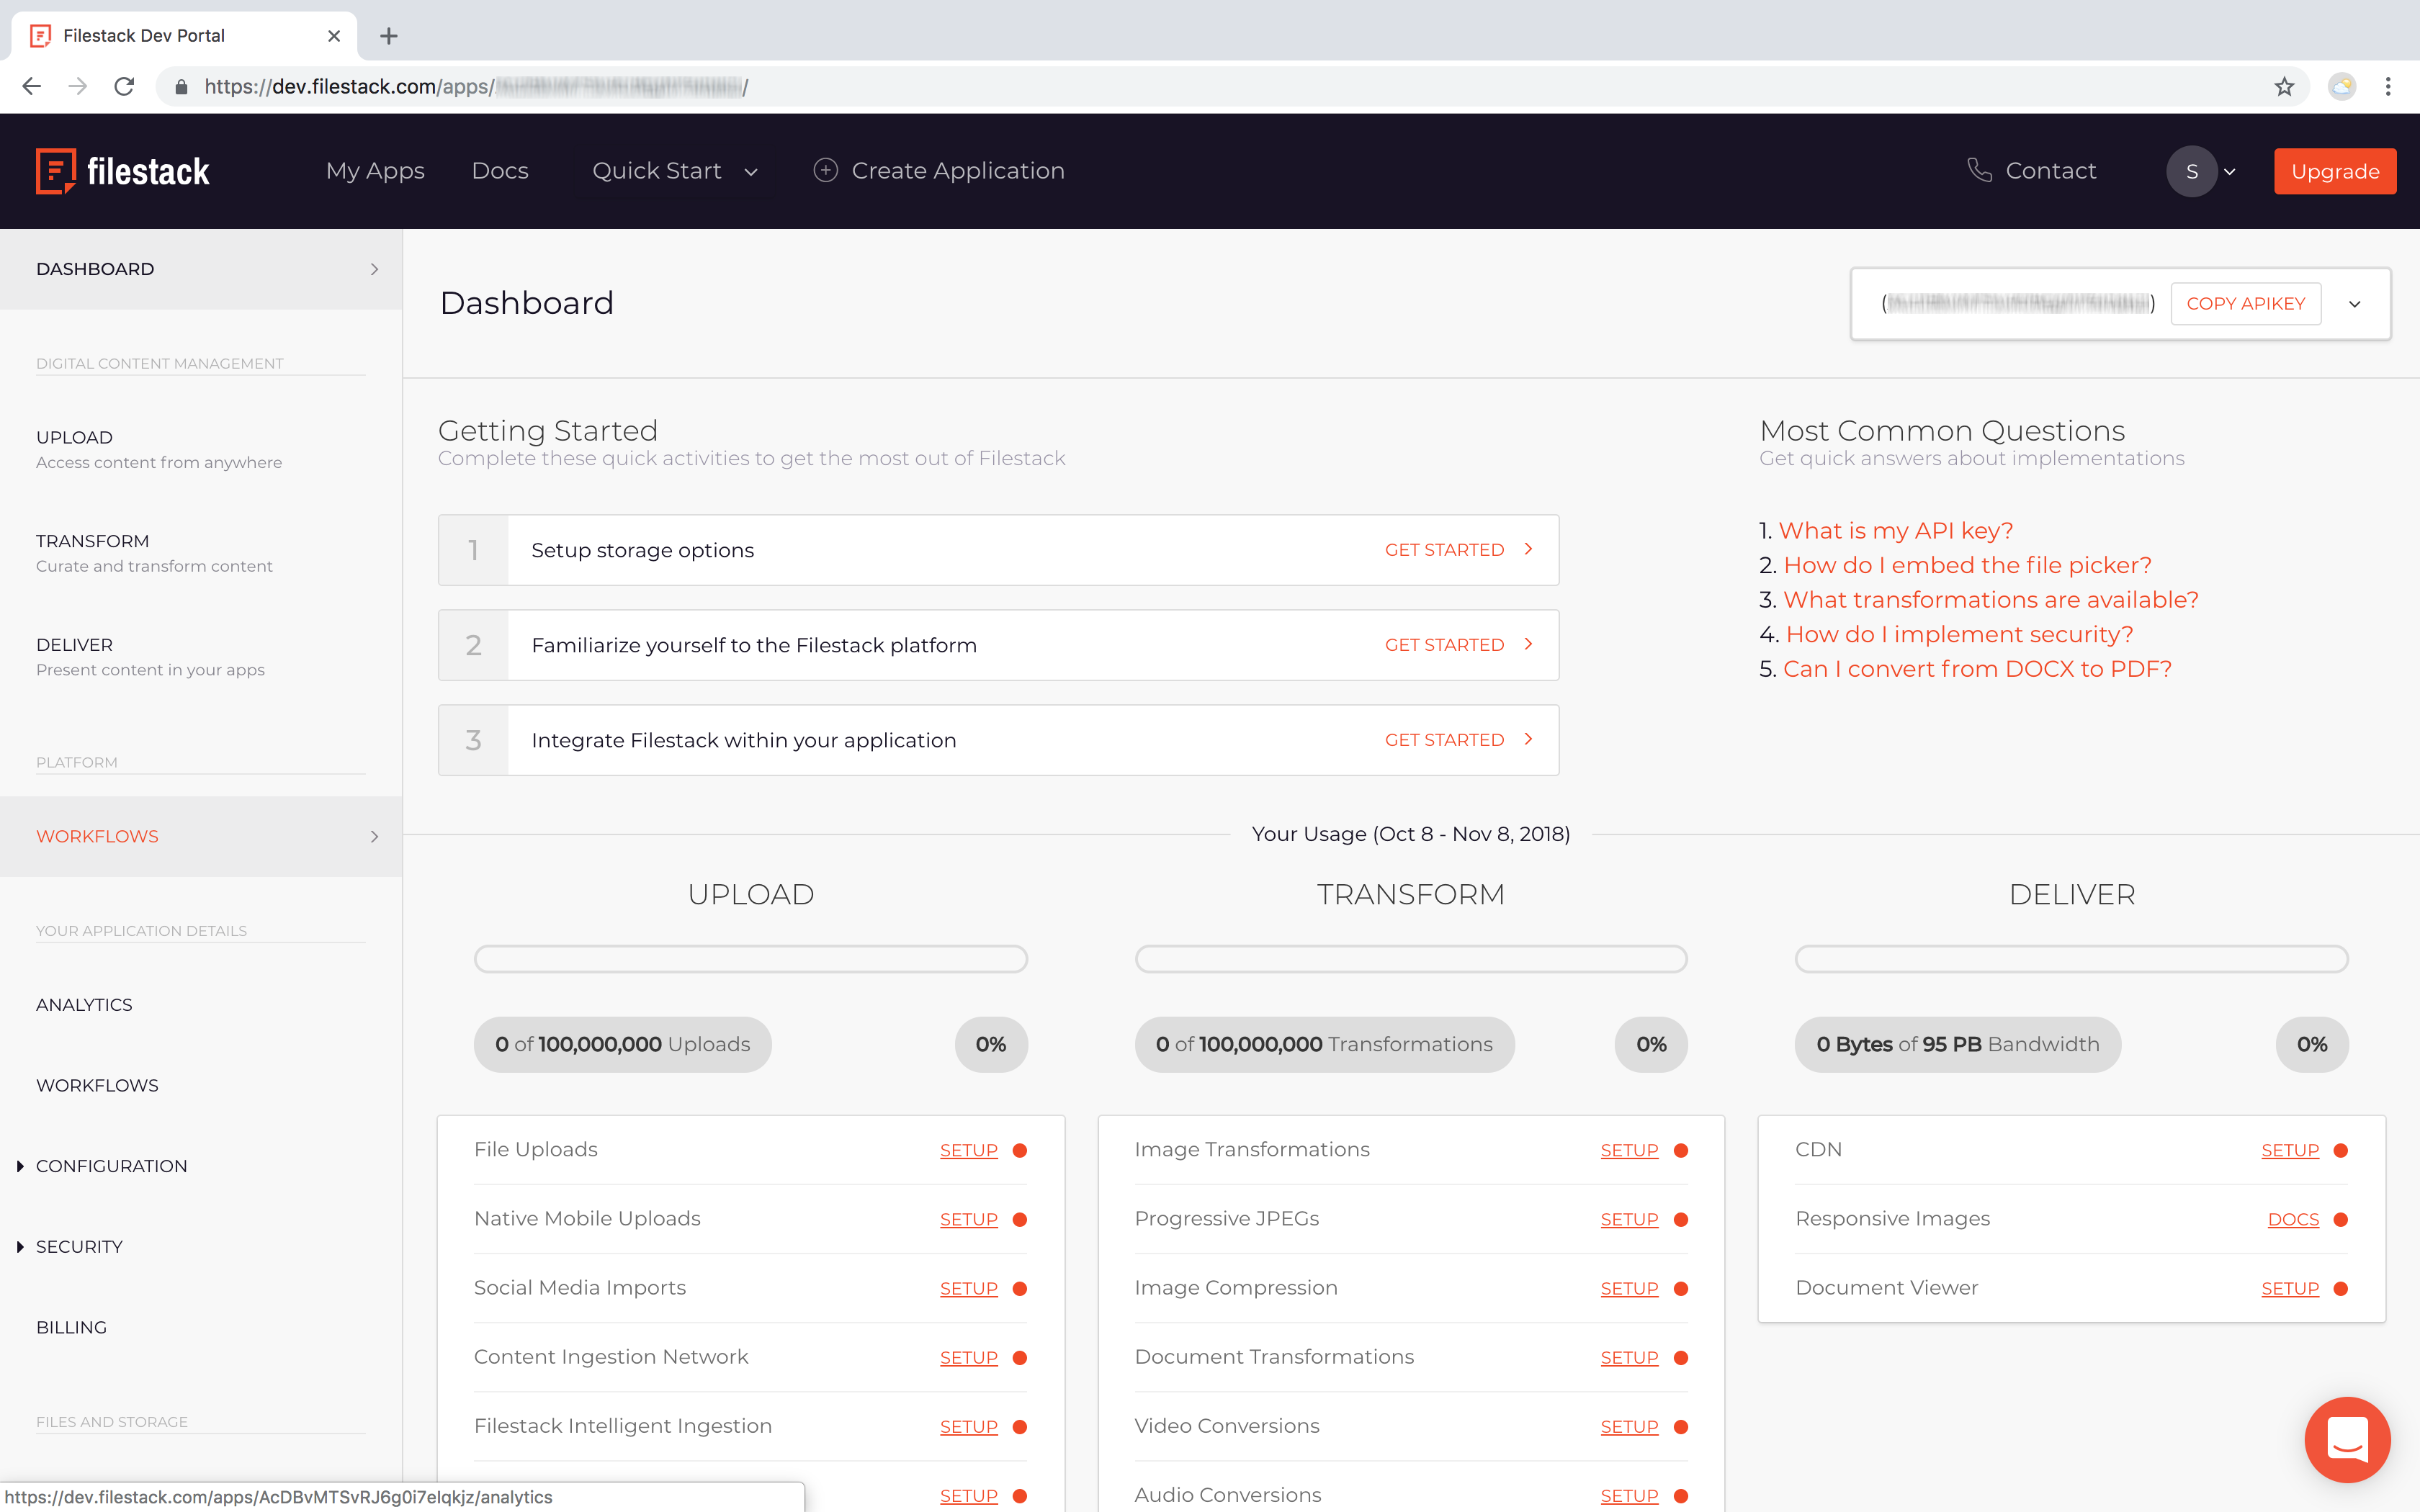Open the Docs menu item

pos(500,171)
